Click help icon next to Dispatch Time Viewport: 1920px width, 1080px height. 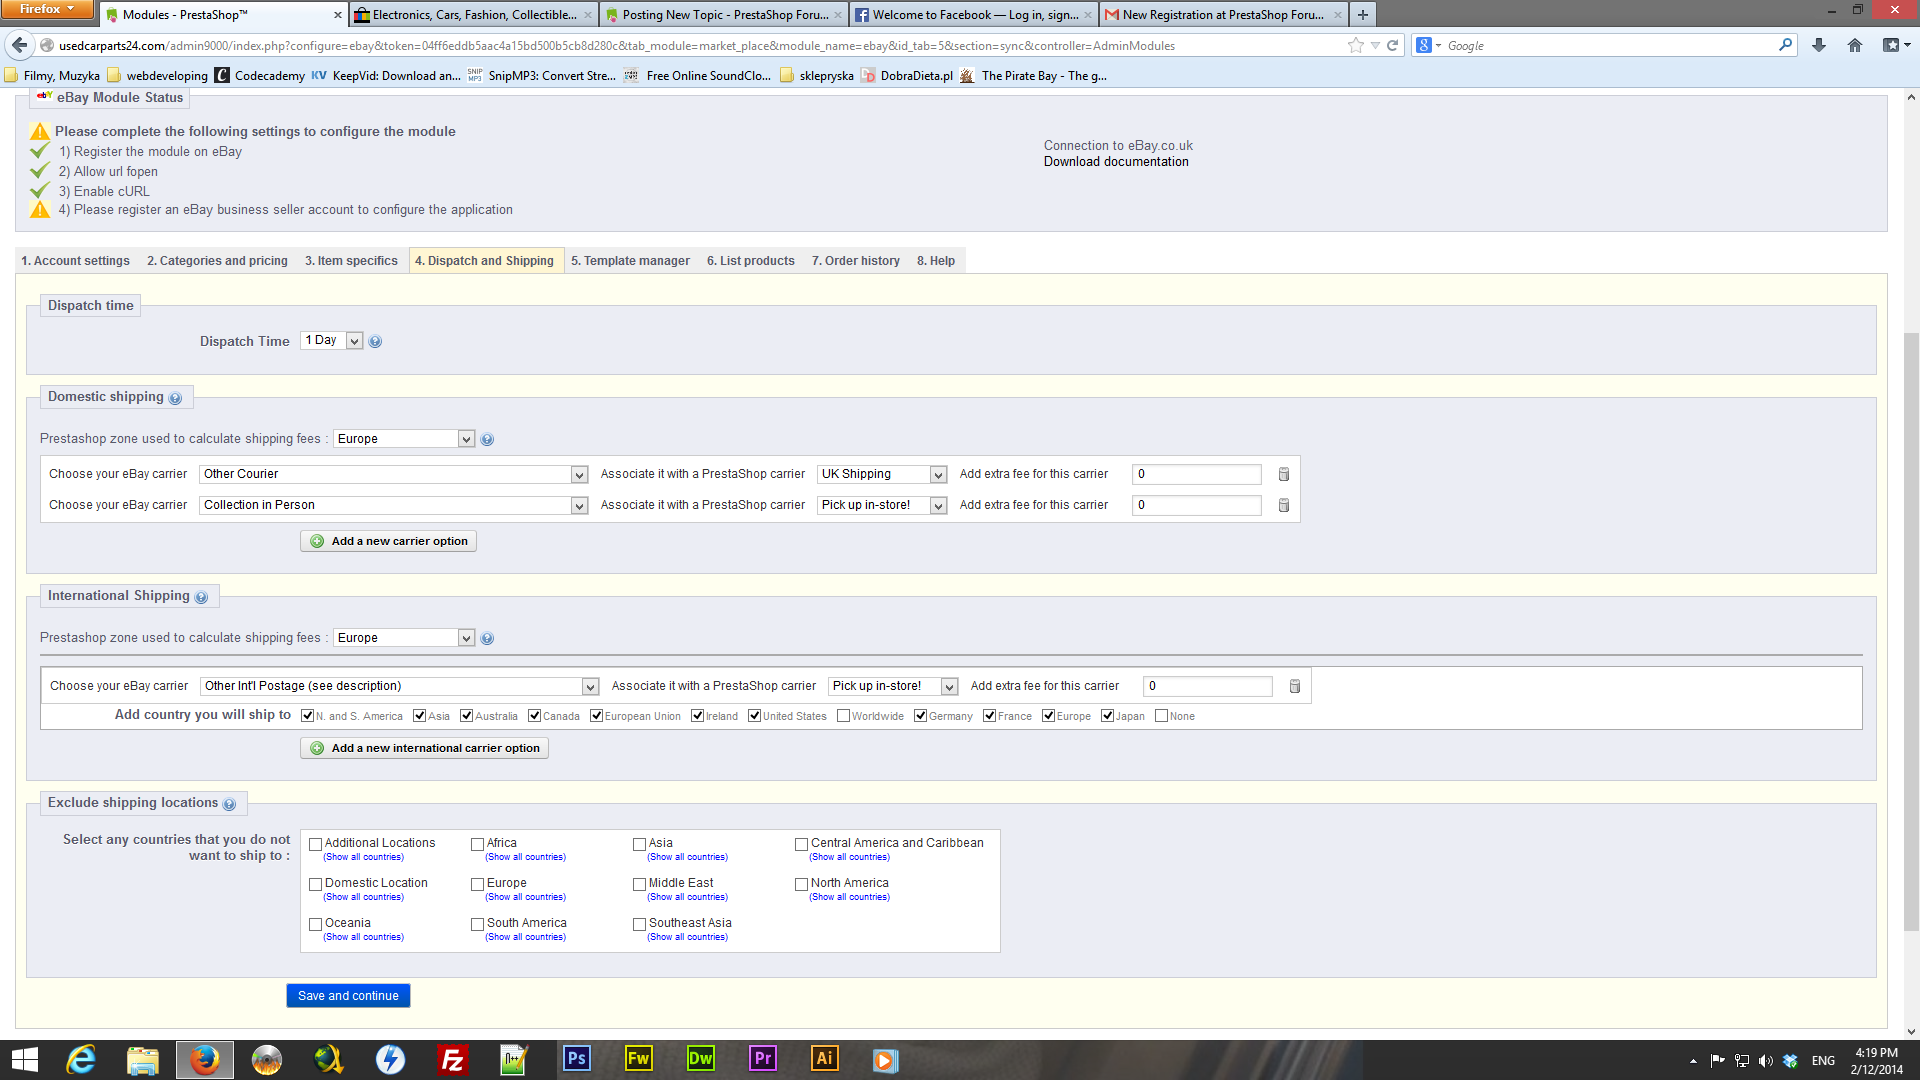pyautogui.click(x=375, y=342)
